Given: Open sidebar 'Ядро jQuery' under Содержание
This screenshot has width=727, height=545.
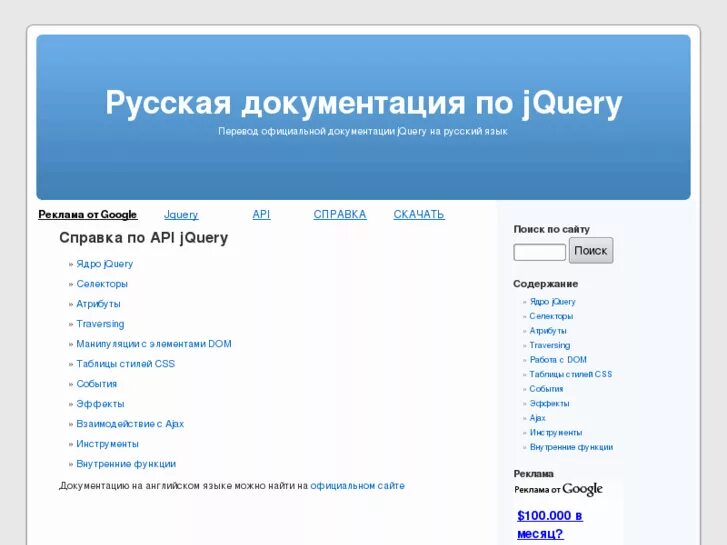Looking at the screenshot, I should point(553,301).
